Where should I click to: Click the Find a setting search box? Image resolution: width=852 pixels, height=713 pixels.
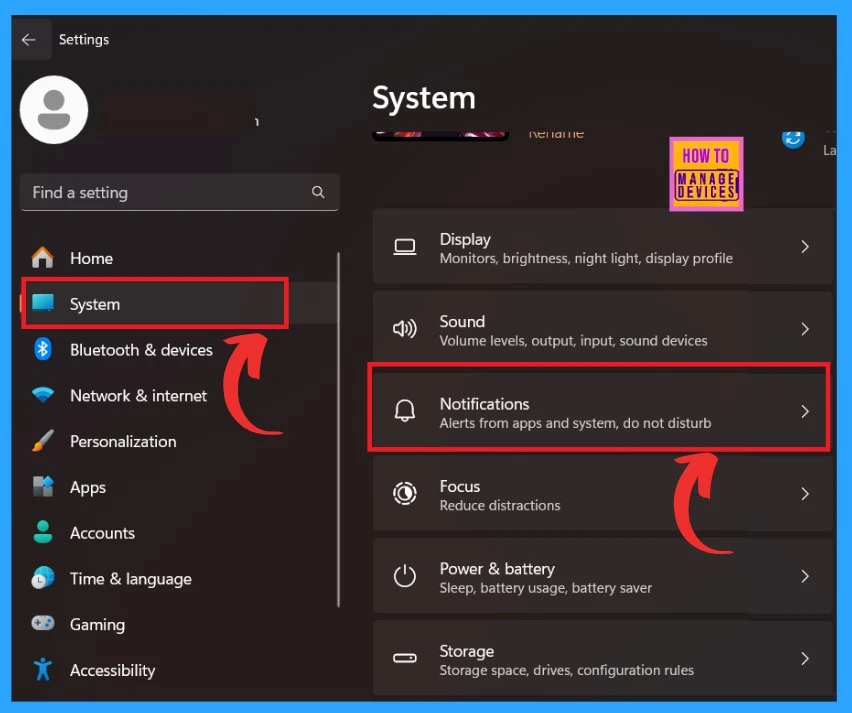[x=180, y=192]
